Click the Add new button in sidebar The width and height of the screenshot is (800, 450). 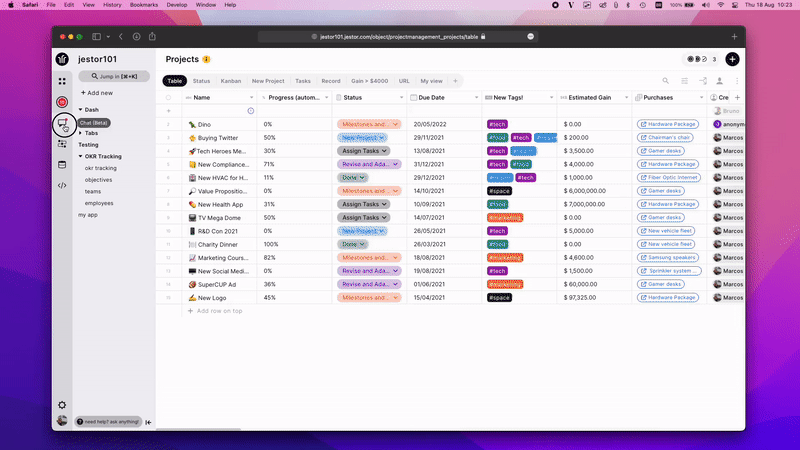(97, 93)
